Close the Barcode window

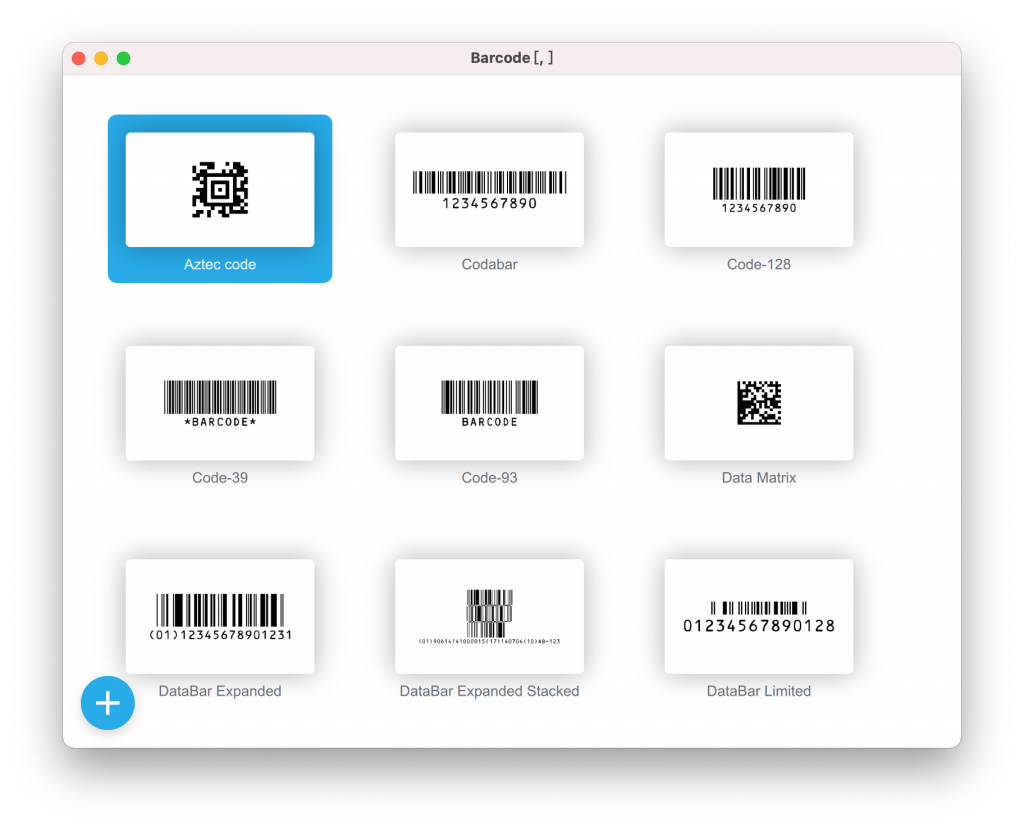(79, 58)
